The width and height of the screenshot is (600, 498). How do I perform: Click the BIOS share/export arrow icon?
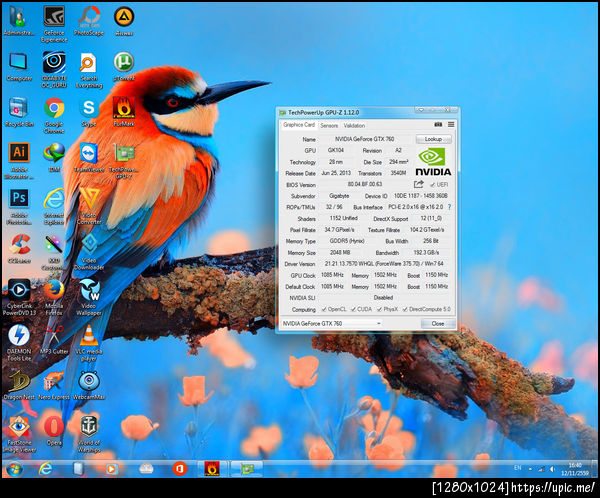pyautogui.click(x=419, y=184)
